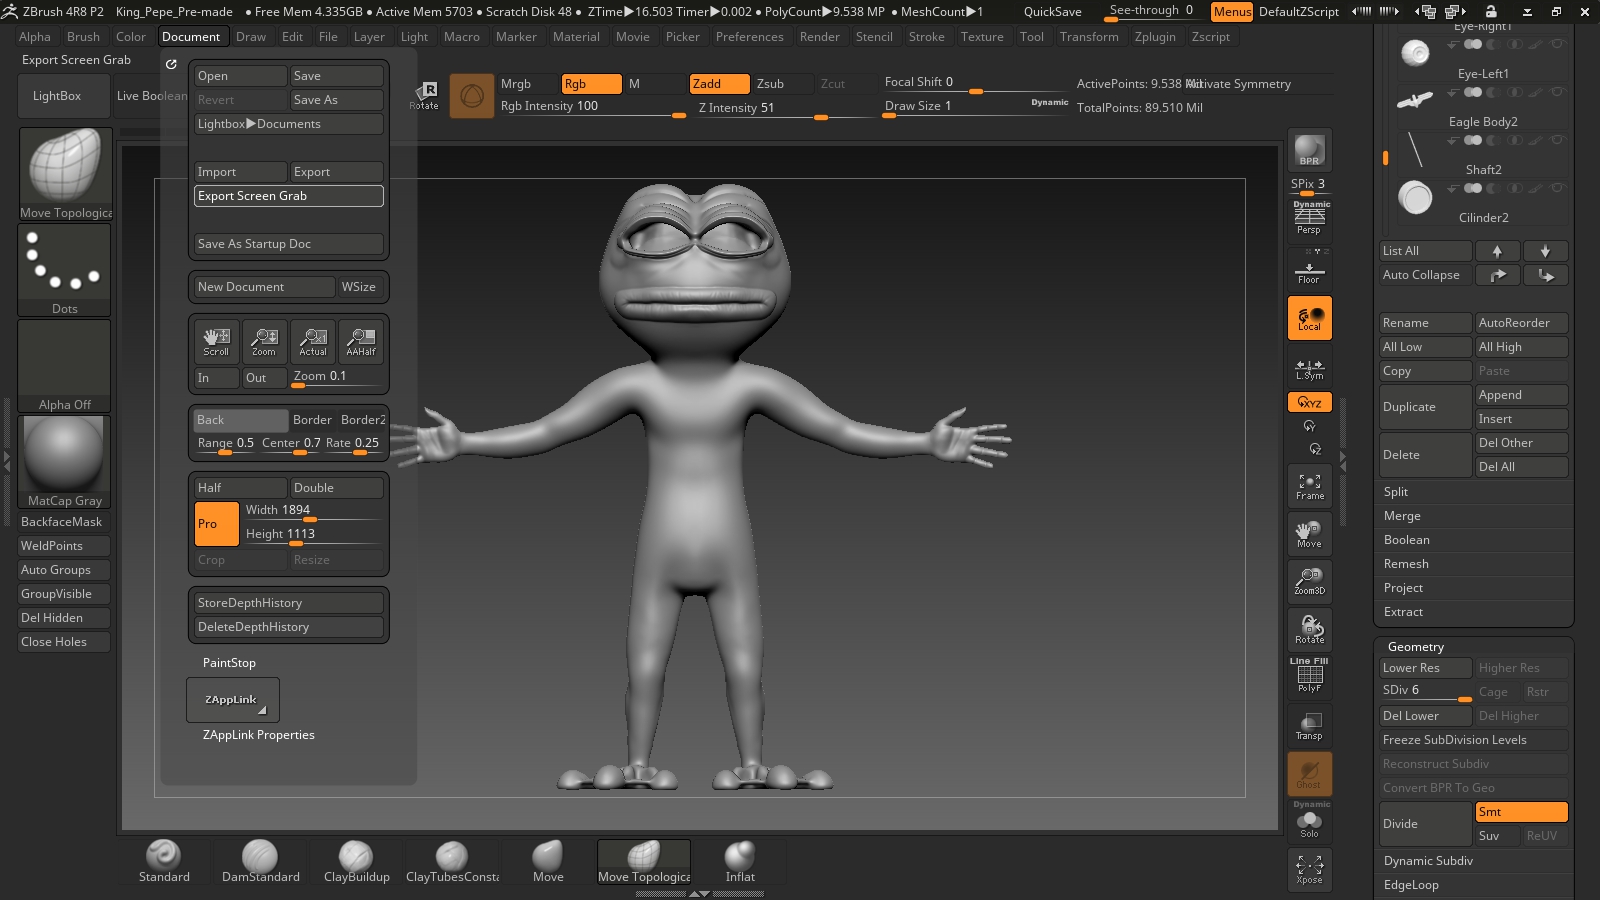The height and width of the screenshot is (900, 1600).
Task: Click QuickSave button
Action: click(x=1052, y=12)
